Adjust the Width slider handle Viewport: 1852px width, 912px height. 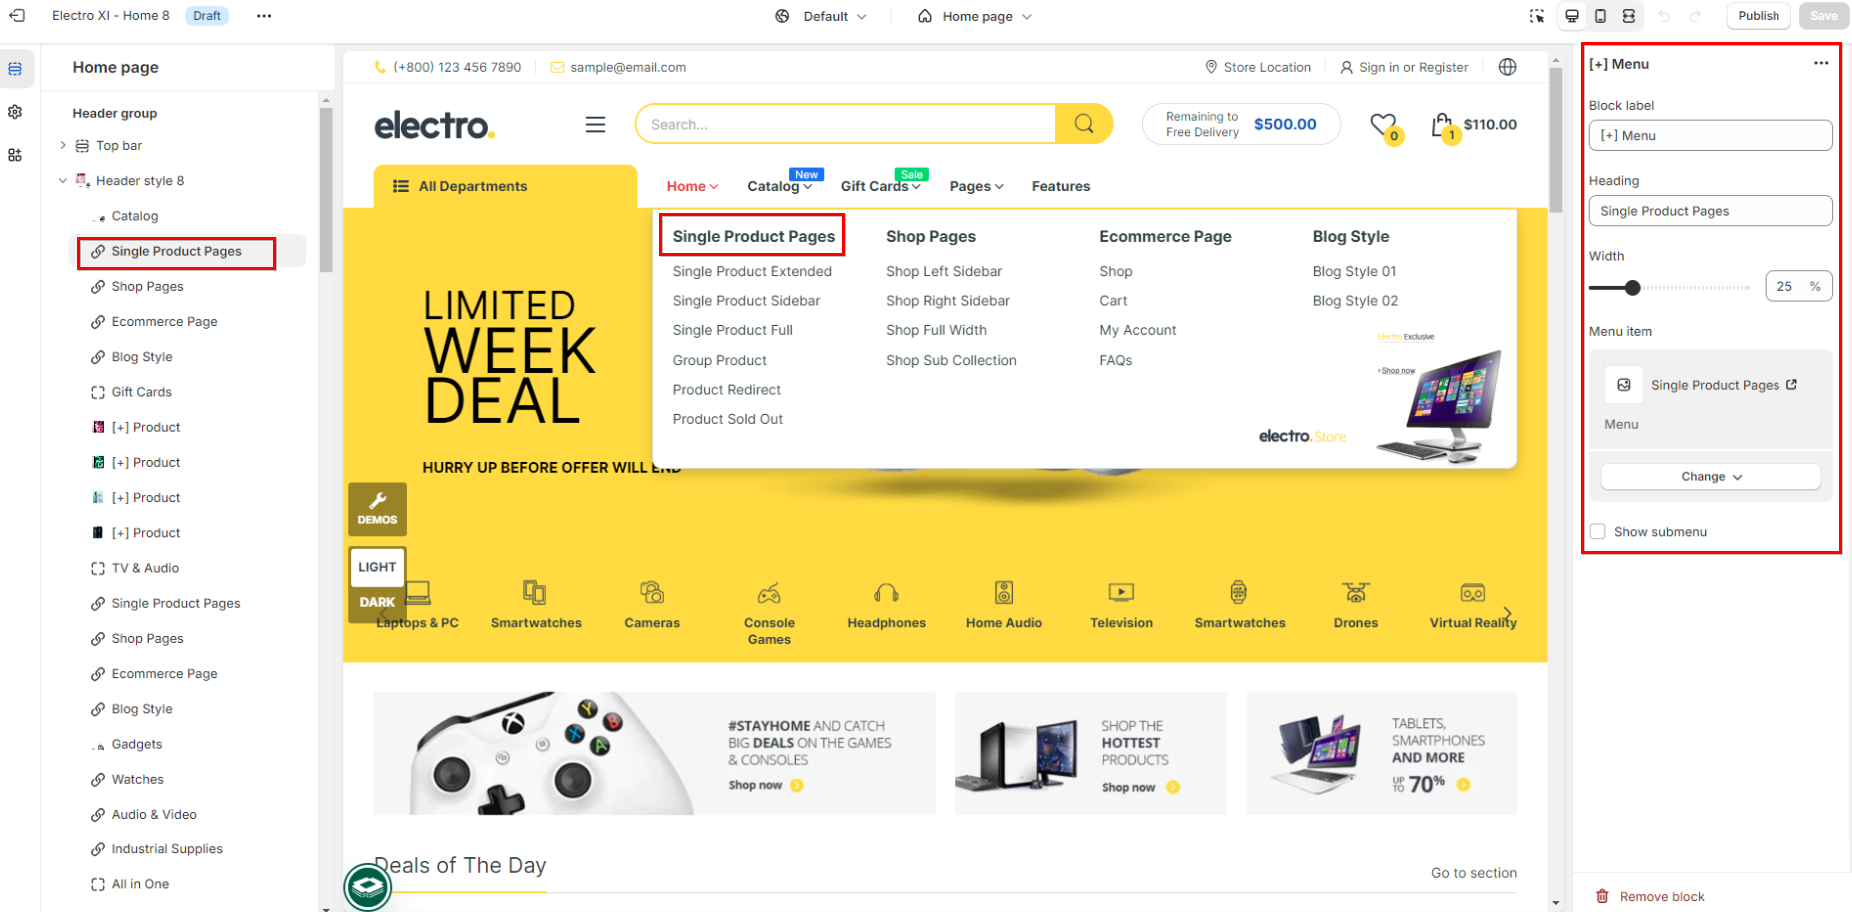tap(1633, 288)
